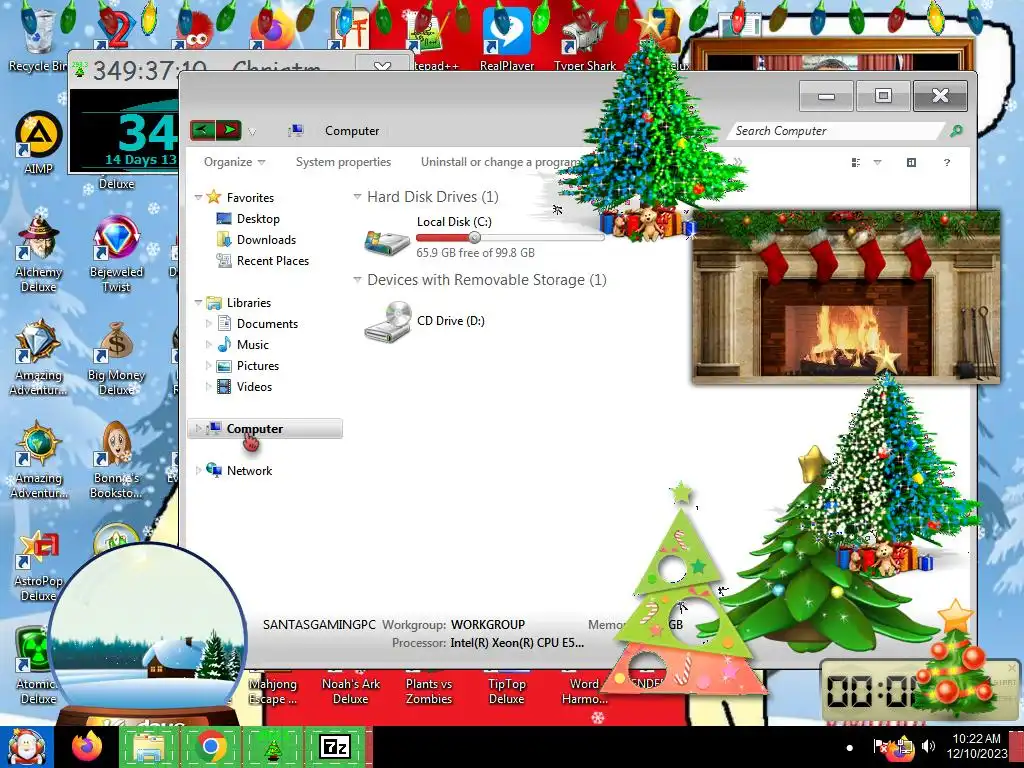
Task: Click the Explorer search magnifier icon
Action: point(956,131)
